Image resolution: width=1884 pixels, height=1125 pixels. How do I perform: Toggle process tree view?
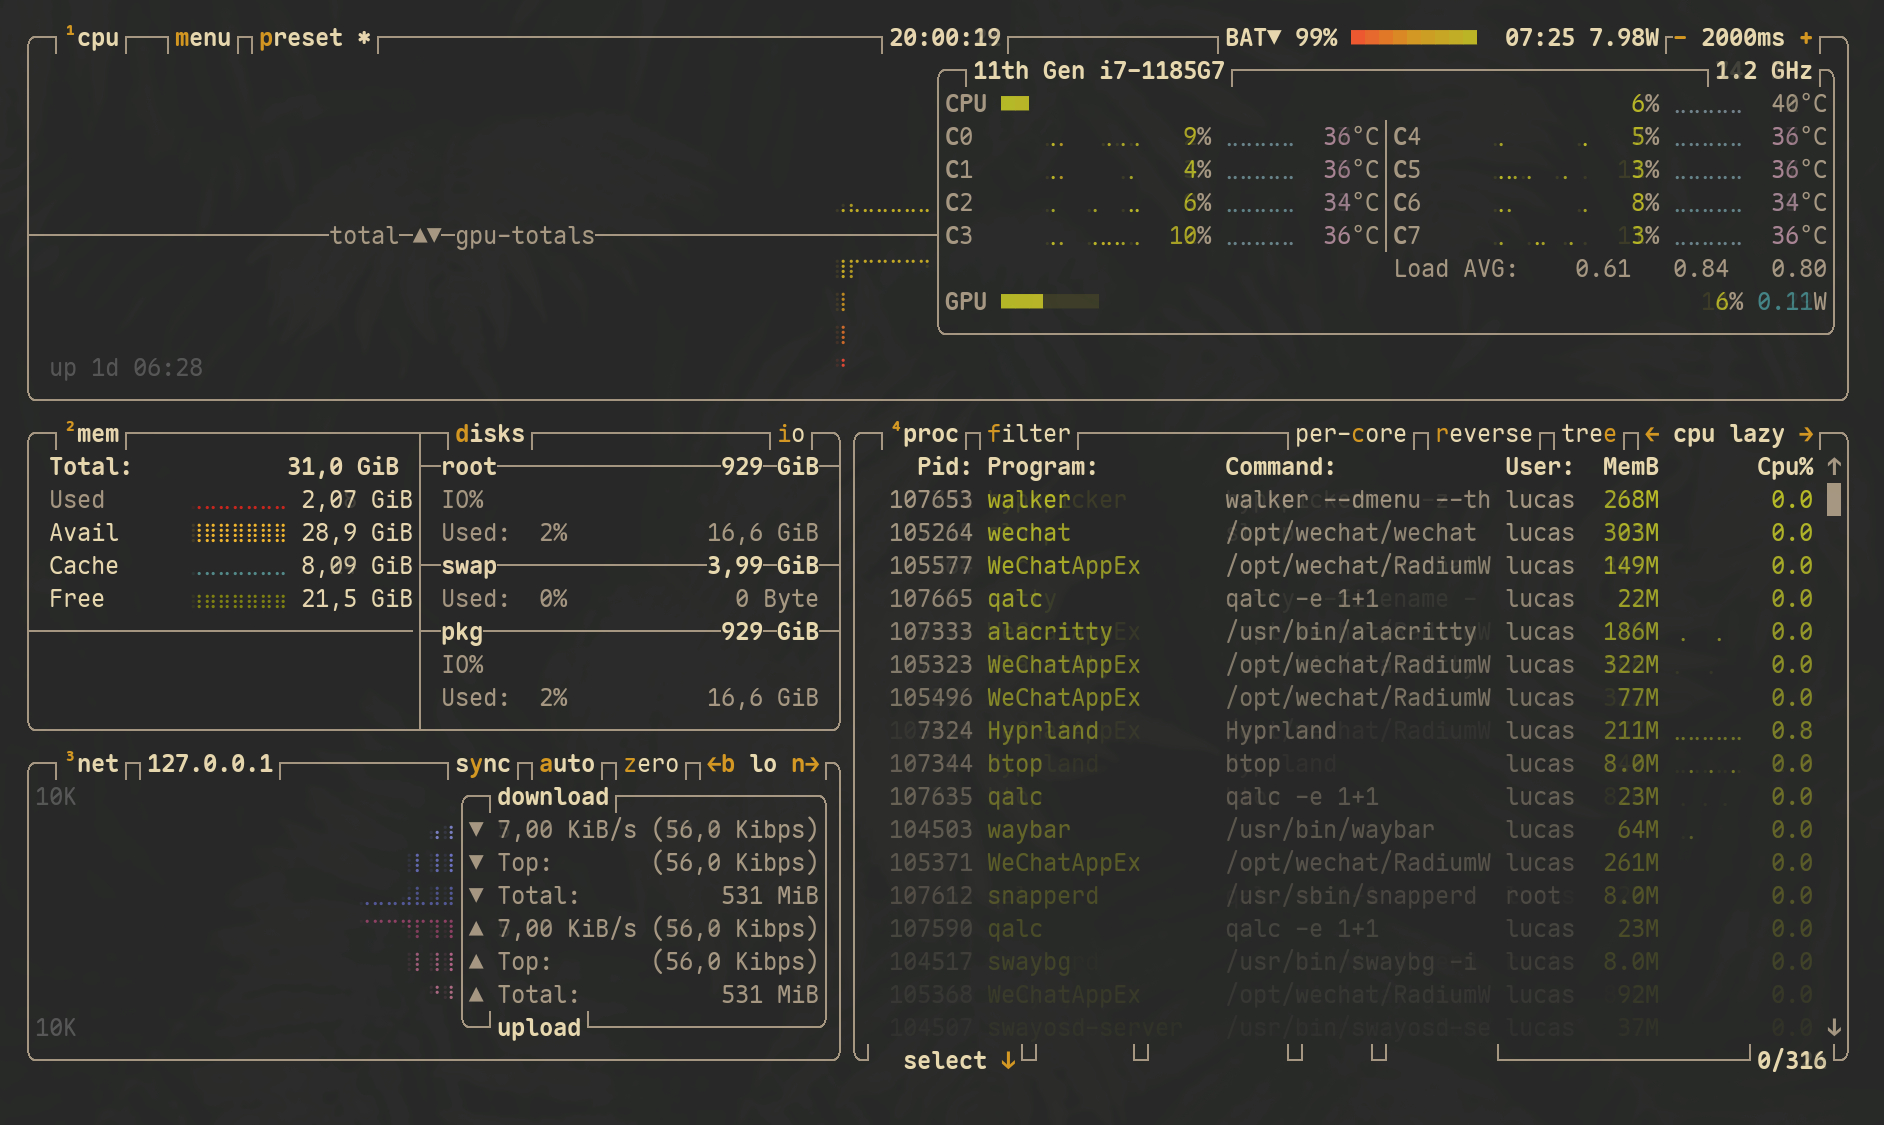click(x=1588, y=434)
